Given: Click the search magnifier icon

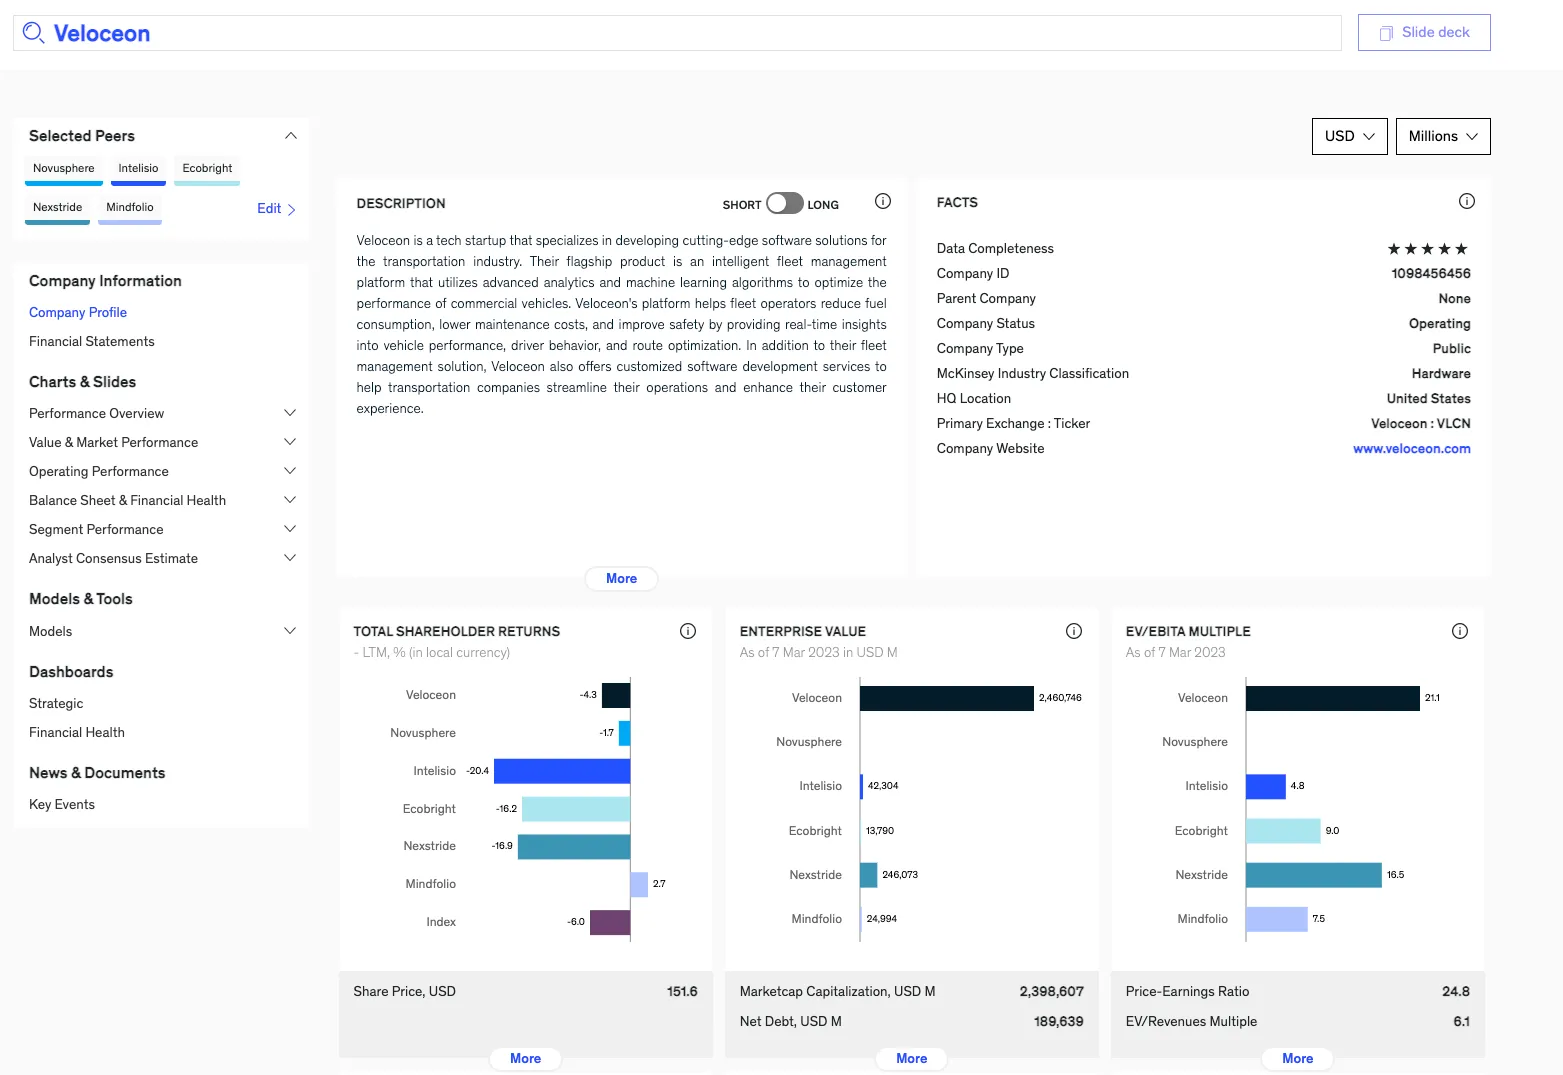Looking at the screenshot, I should [x=33, y=31].
